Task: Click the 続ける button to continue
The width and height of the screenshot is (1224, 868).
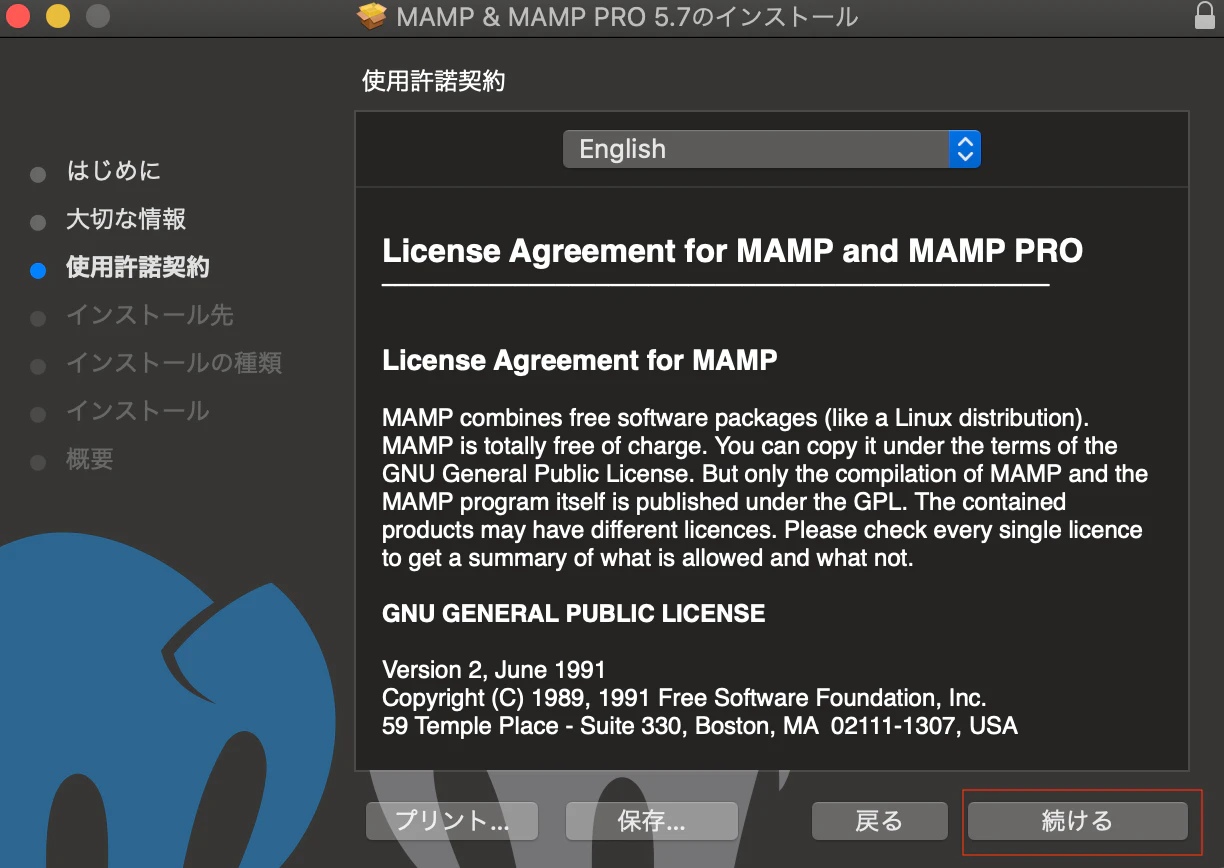Action: 1077,821
